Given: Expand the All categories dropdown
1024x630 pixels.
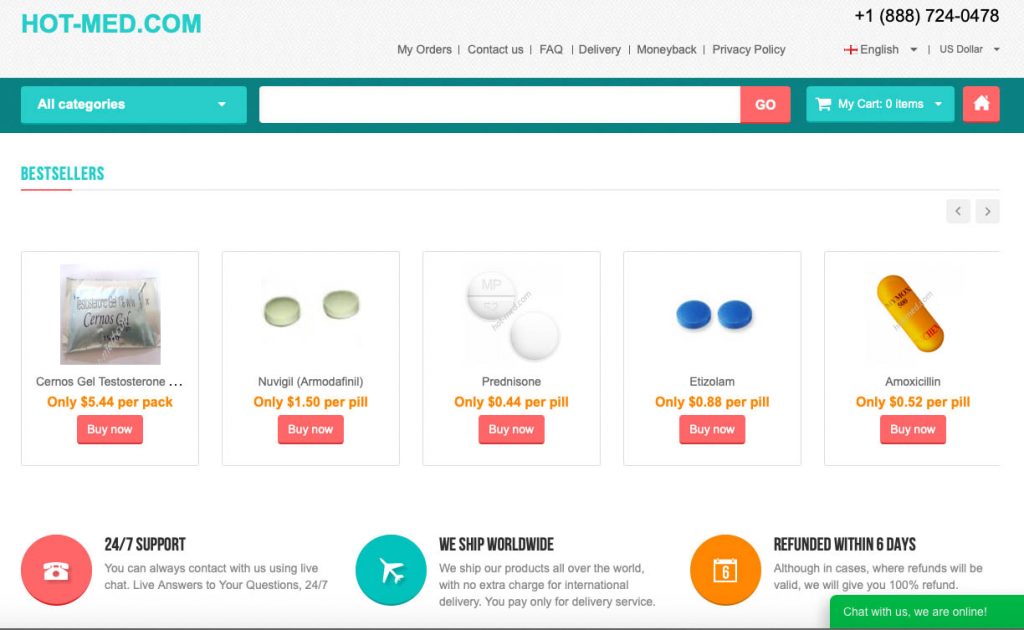Looking at the screenshot, I should 134,104.
